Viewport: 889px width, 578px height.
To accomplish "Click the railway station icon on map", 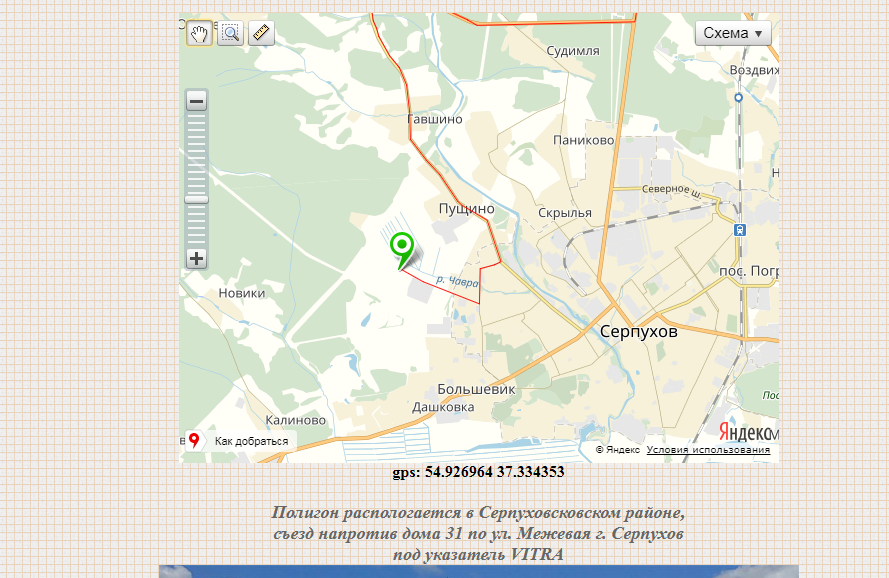I will [x=740, y=229].
